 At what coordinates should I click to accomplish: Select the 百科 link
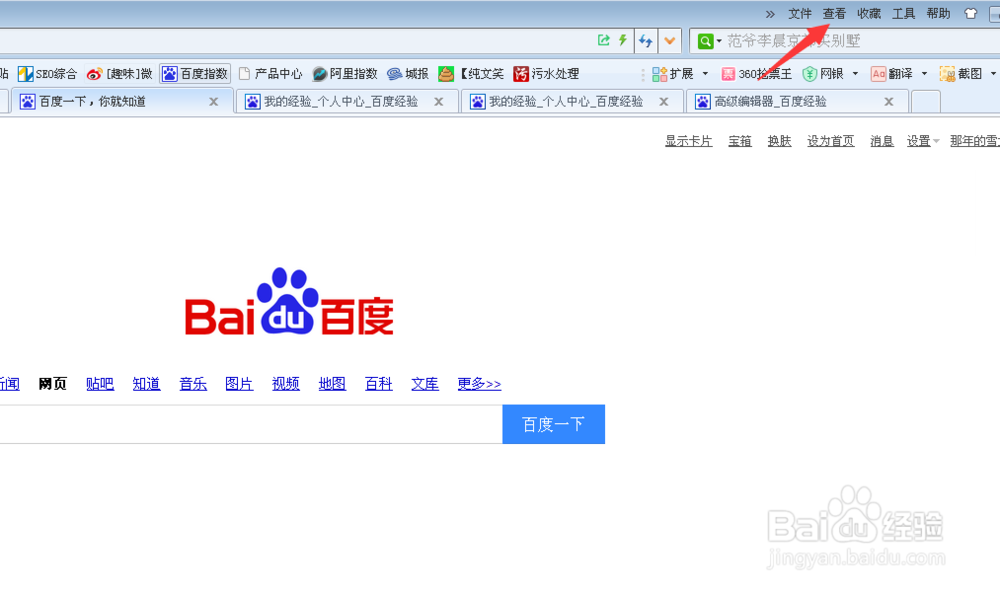(378, 384)
